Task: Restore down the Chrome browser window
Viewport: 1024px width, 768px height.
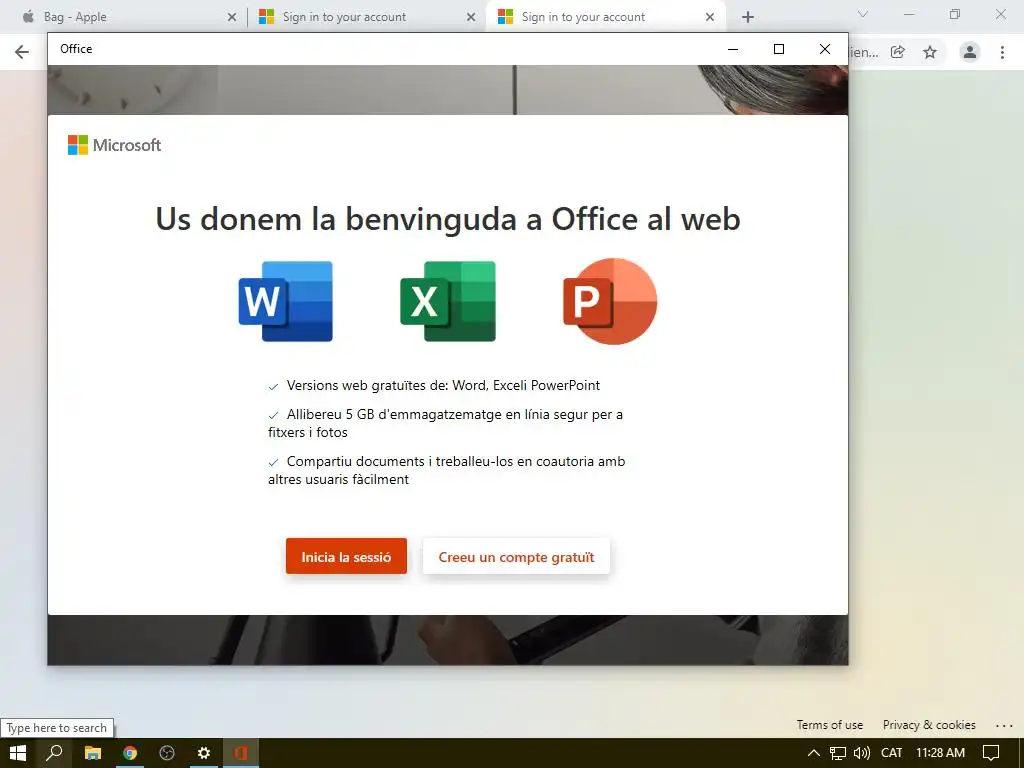Action: (x=955, y=14)
